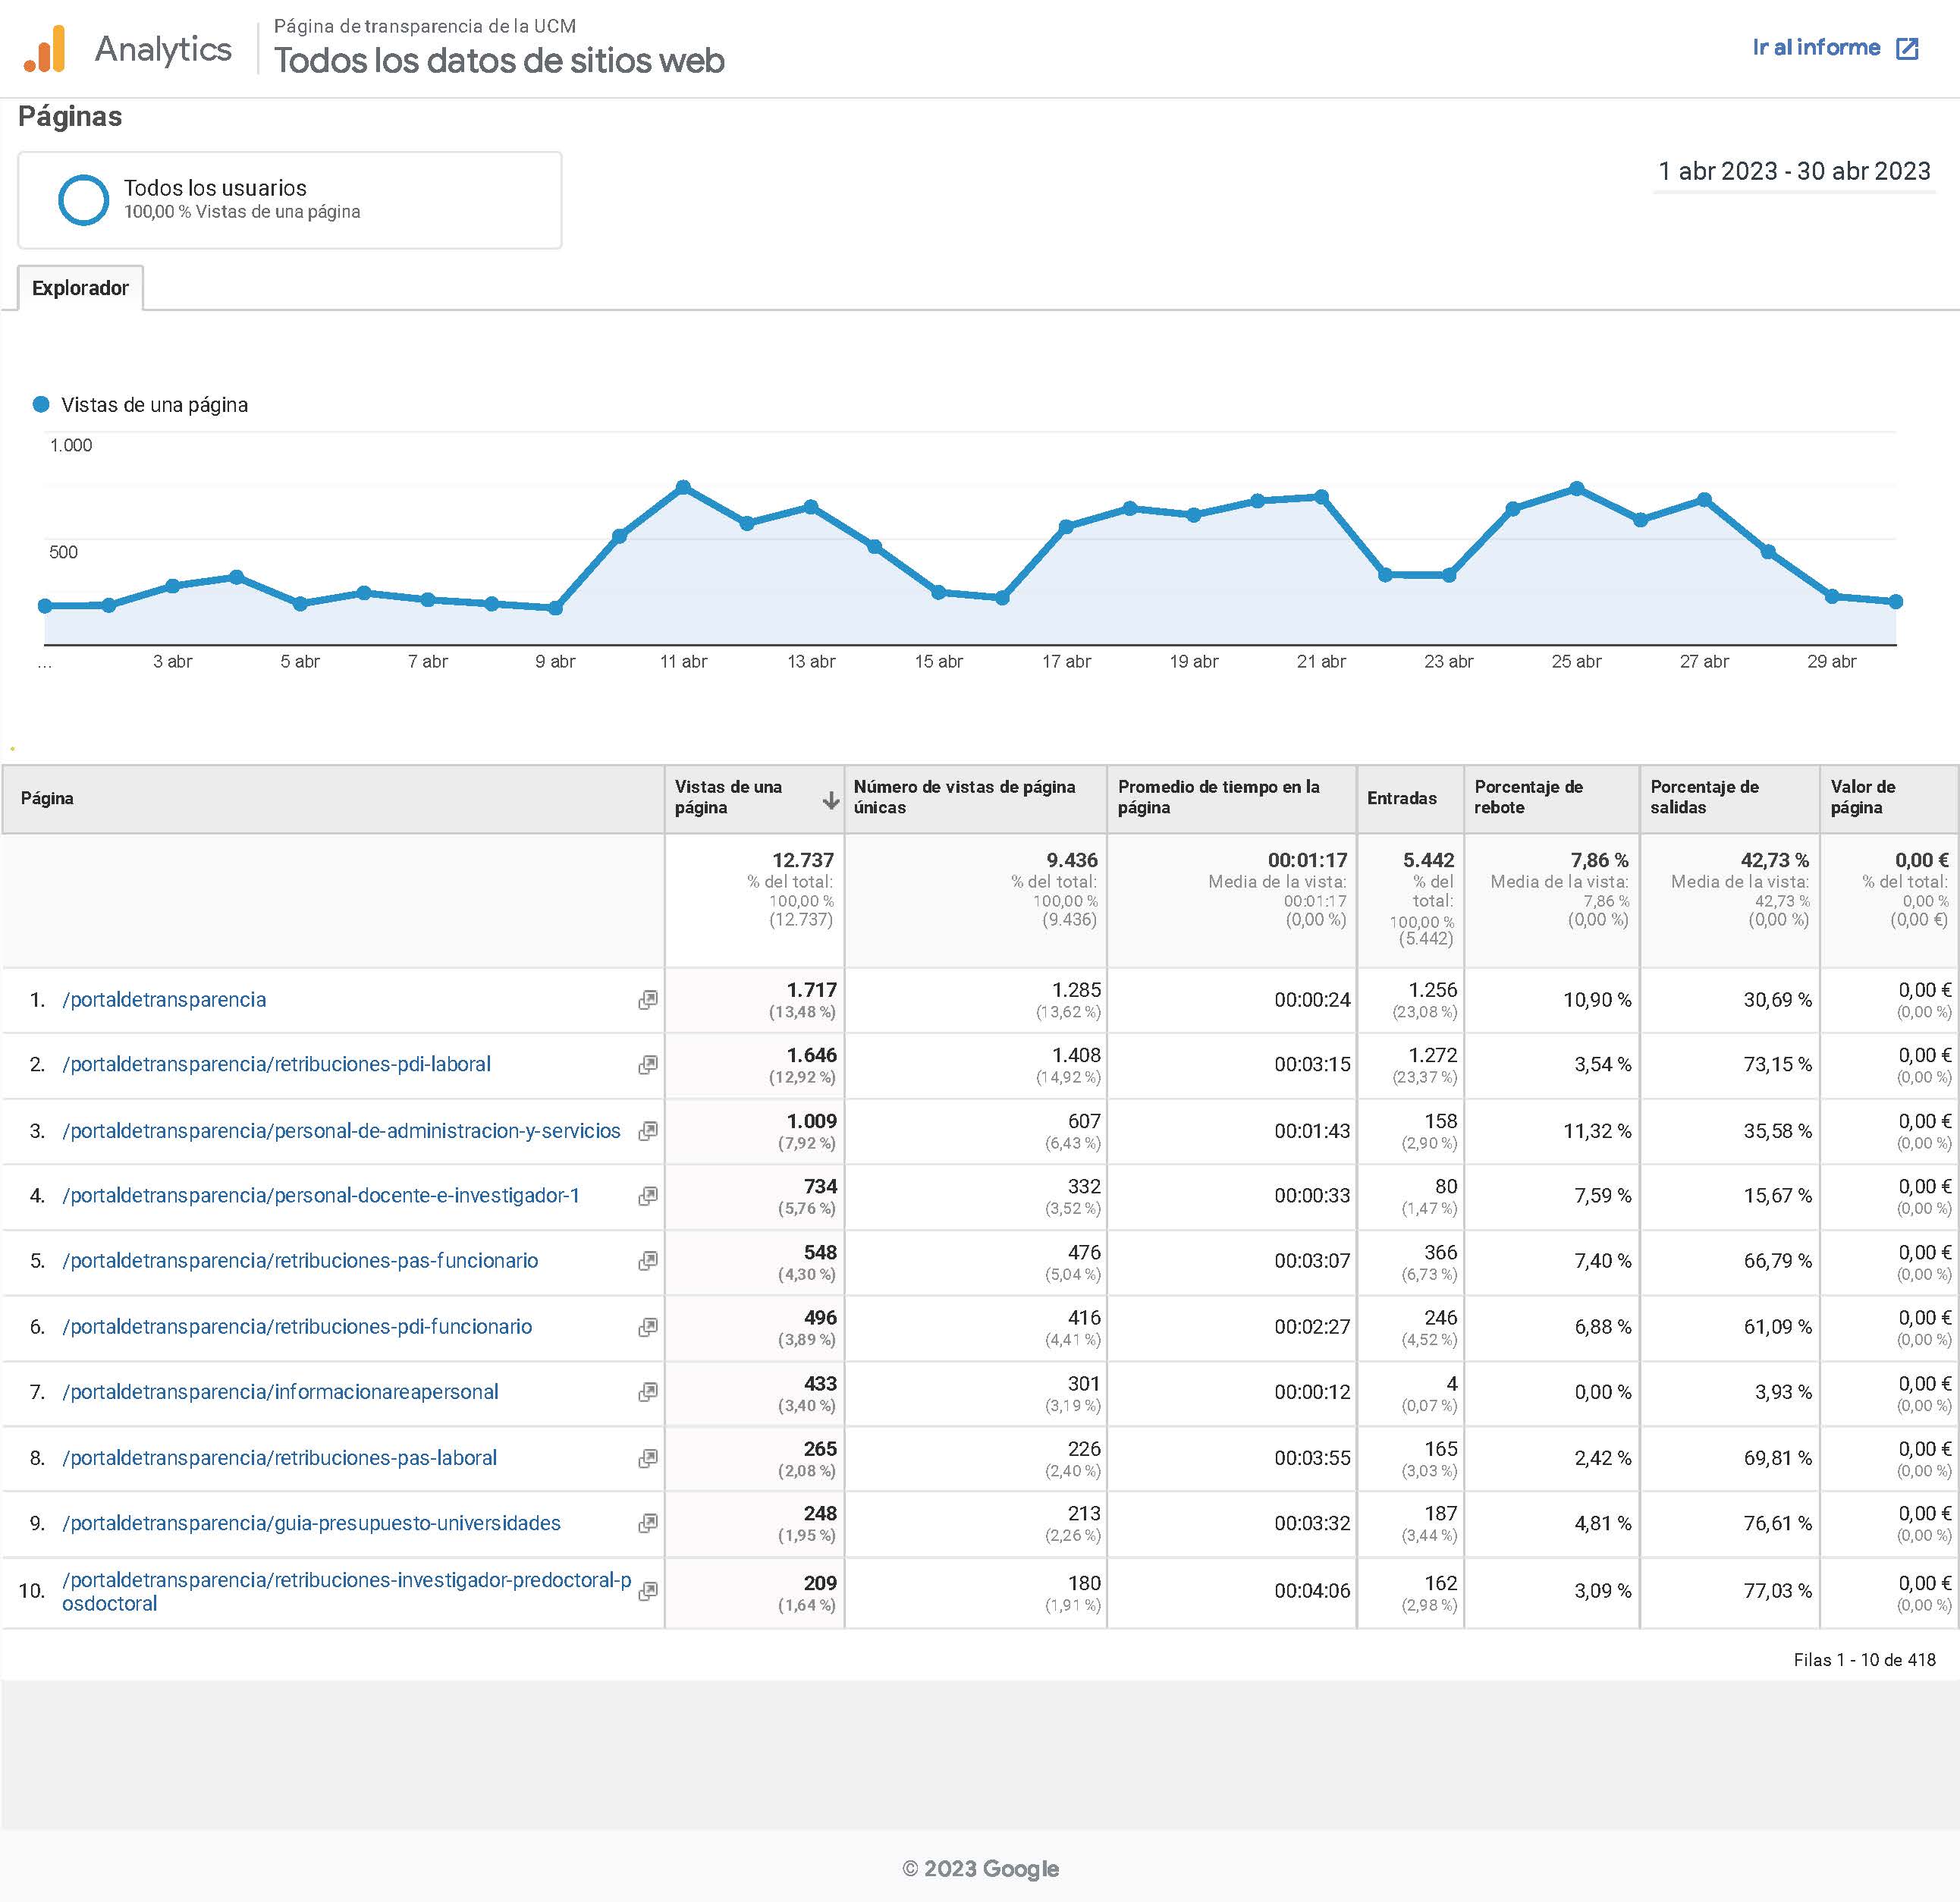Open informacionareapersonal external page icon

coord(648,1392)
